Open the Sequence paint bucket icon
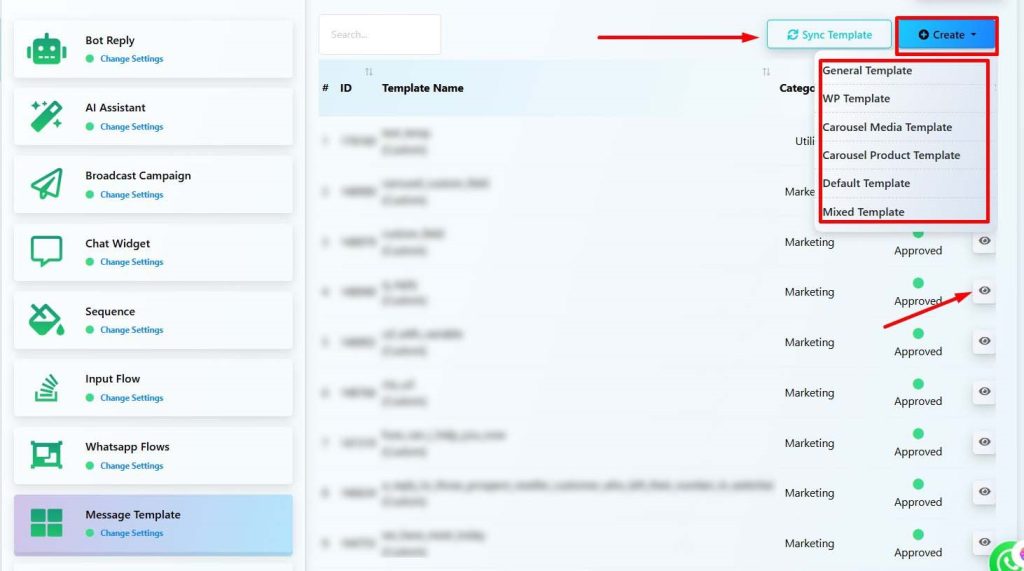This screenshot has width=1024, height=571. (47, 320)
